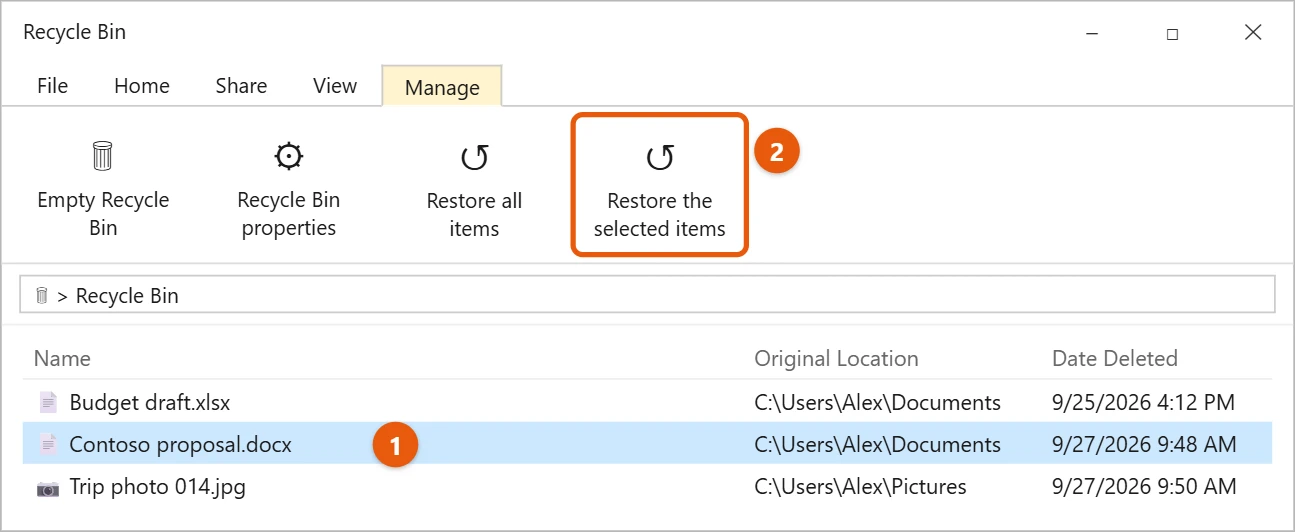Click the Recycle Bin breadcrumb in address bar
Screen dimensions: 1295x532
pos(127,295)
